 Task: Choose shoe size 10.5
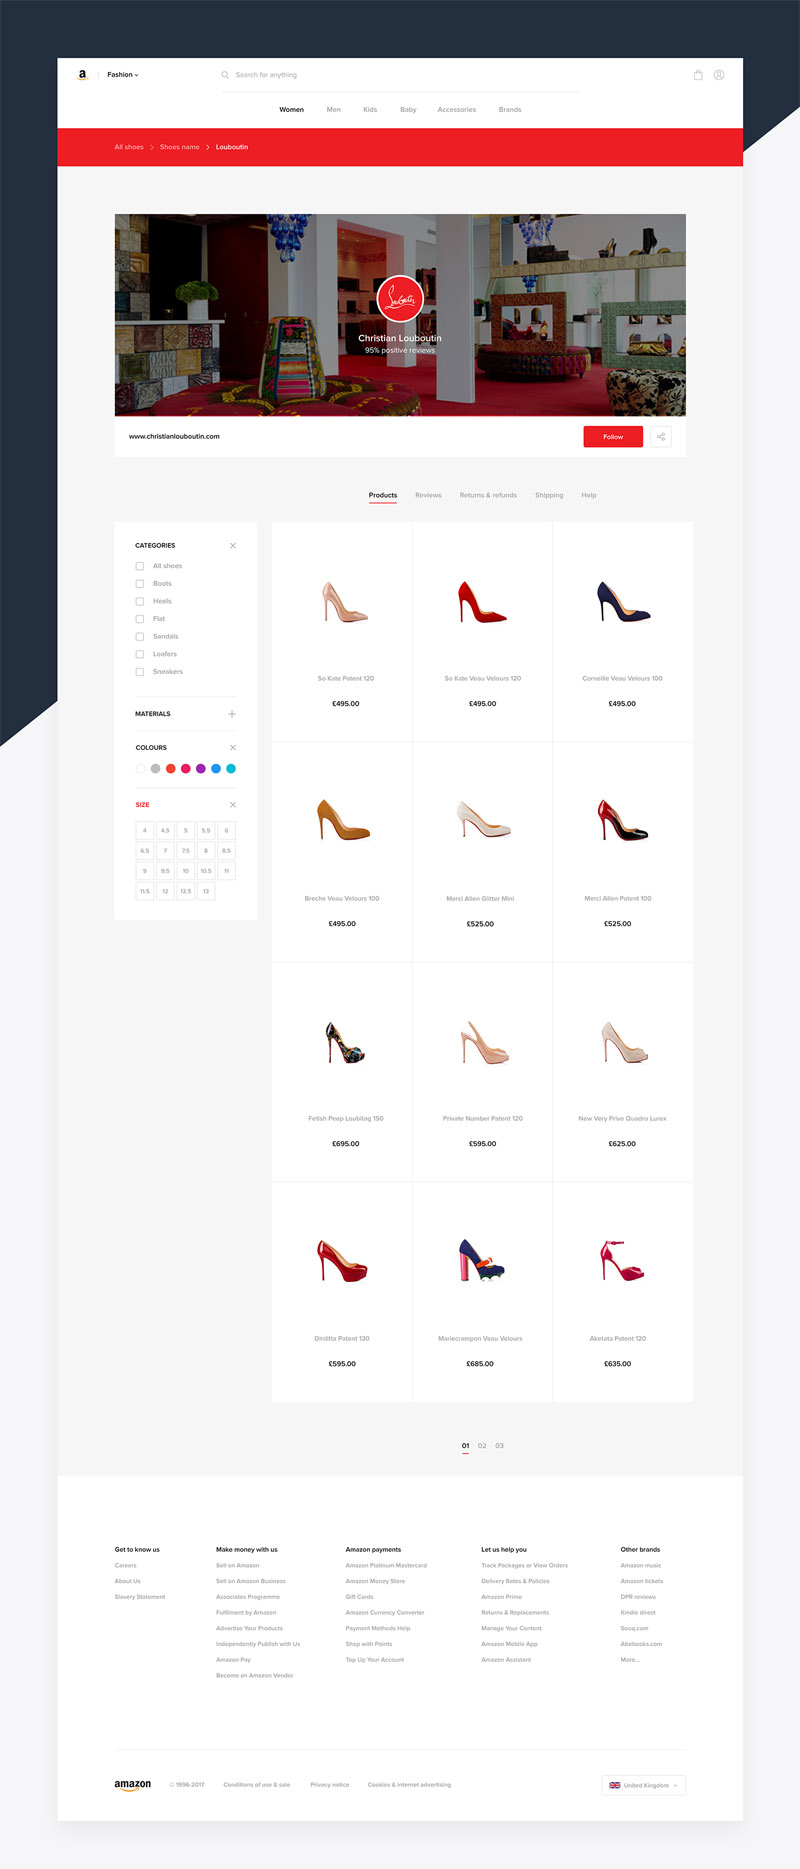[x=206, y=871]
